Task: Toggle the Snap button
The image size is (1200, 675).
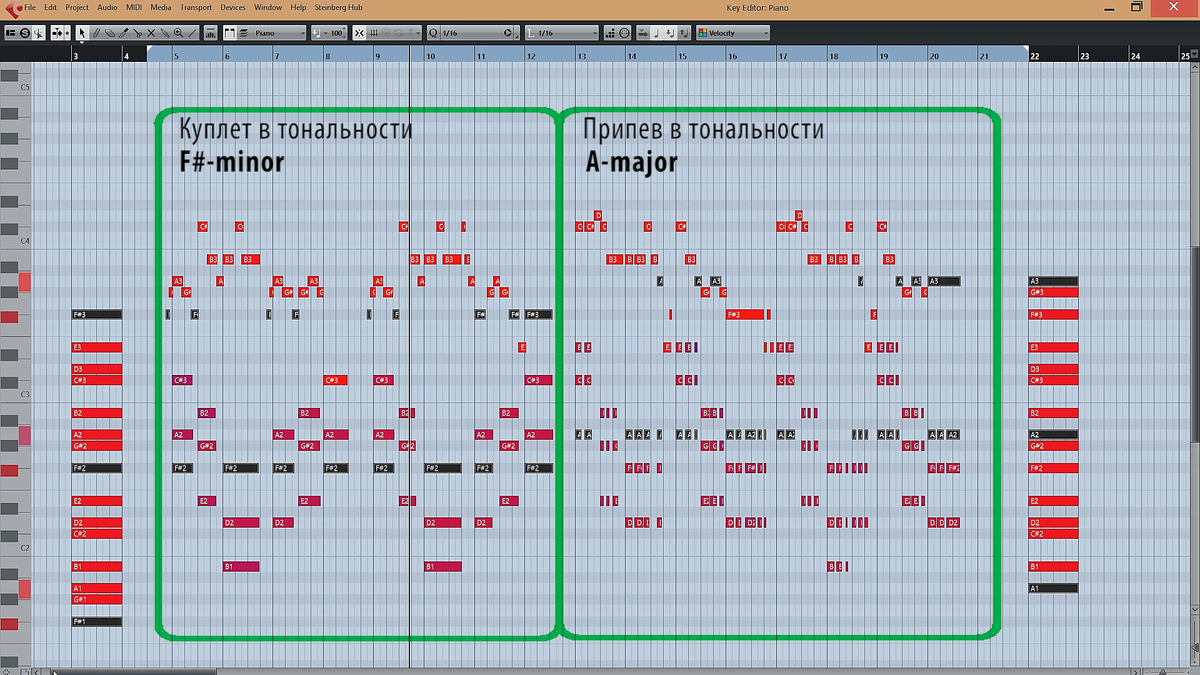Action: point(359,33)
